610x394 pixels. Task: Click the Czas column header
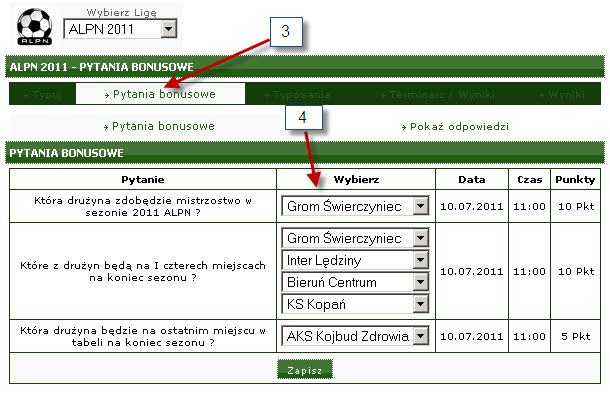(529, 180)
